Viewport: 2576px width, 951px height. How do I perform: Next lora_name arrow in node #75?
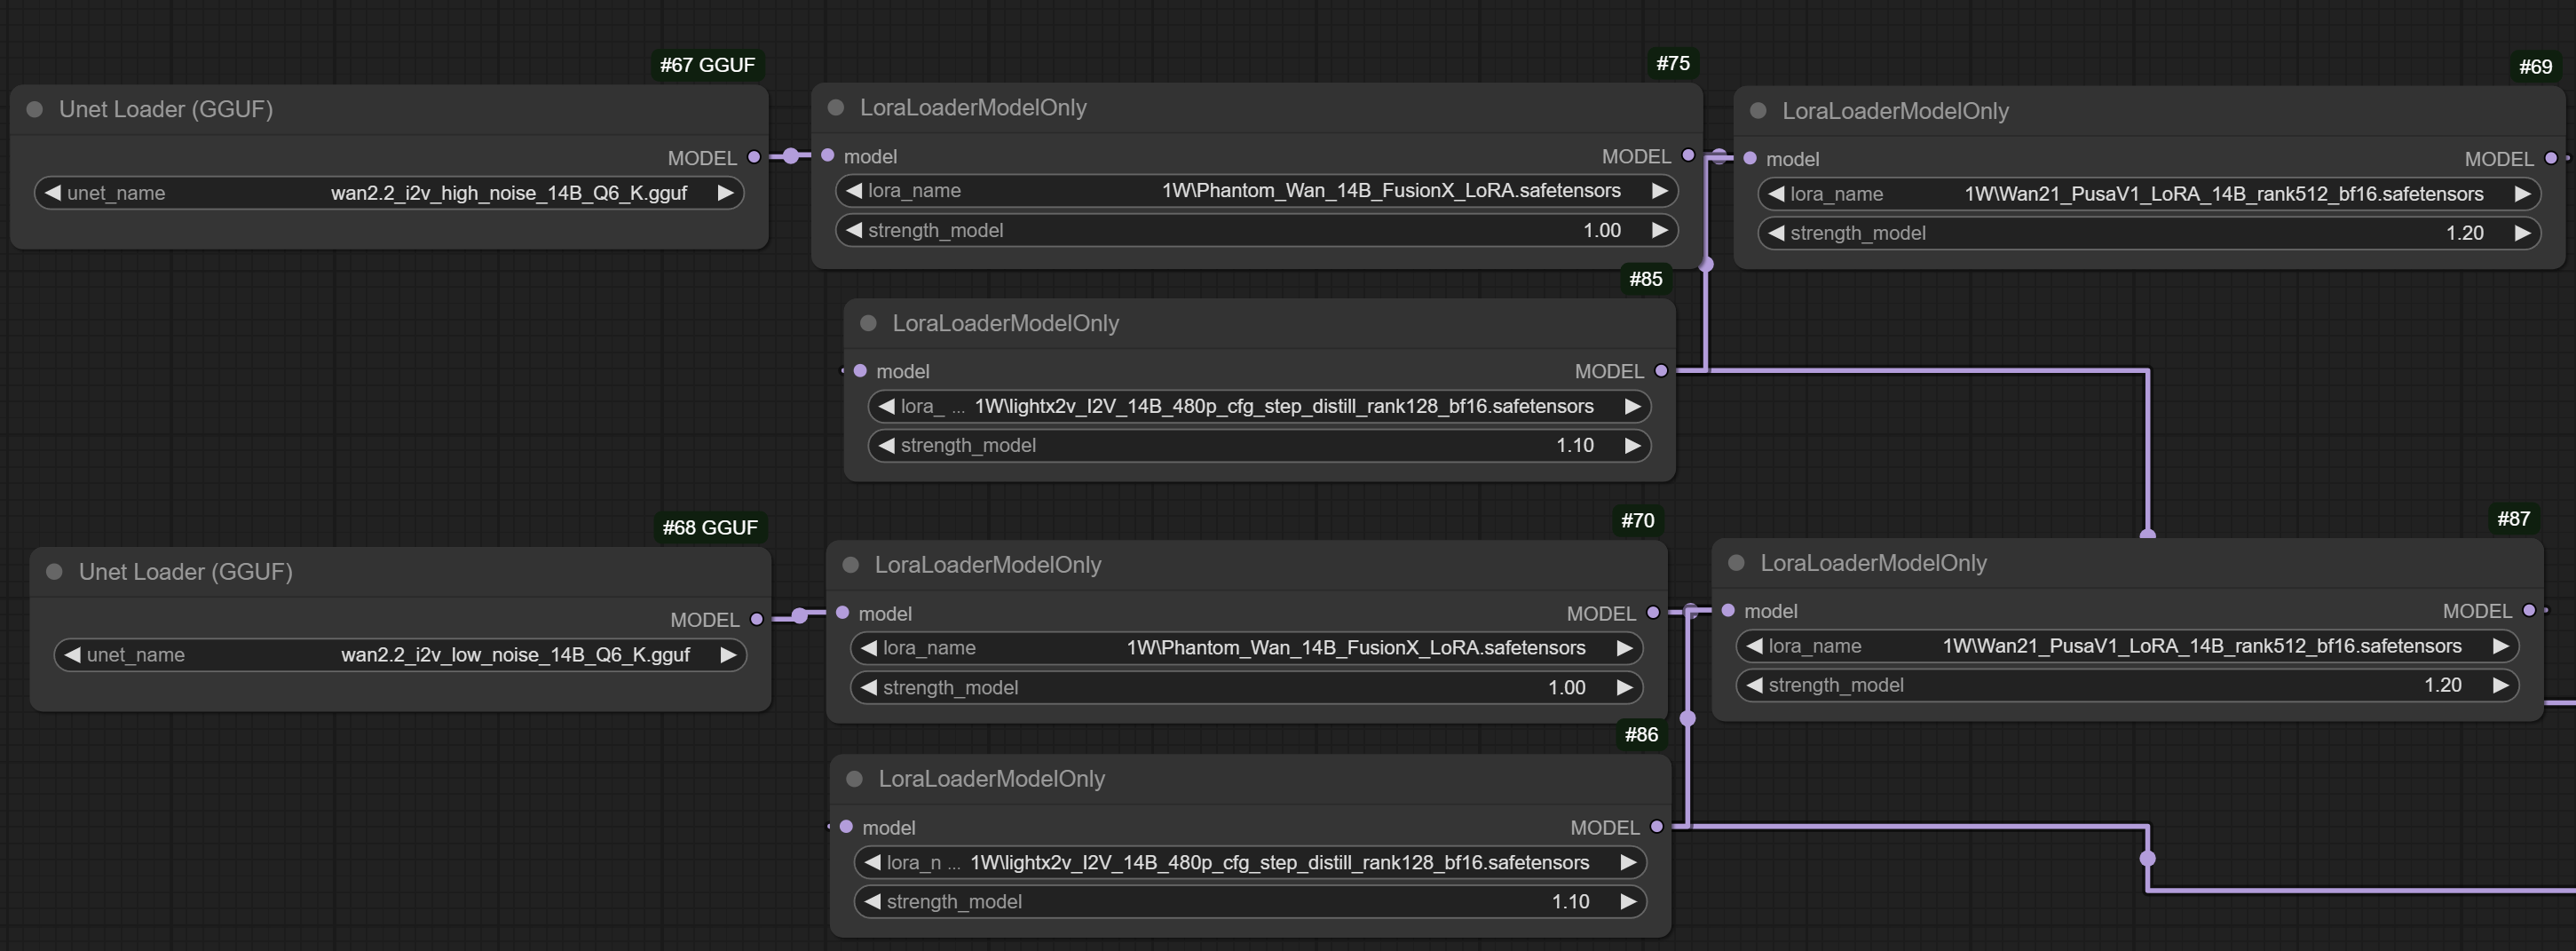coord(1660,190)
